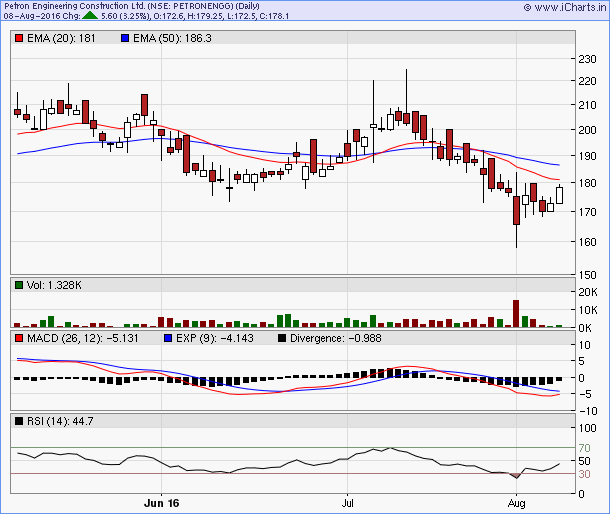Click the black Divergence legend swatch
The width and height of the screenshot is (610, 514).
tap(282, 338)
